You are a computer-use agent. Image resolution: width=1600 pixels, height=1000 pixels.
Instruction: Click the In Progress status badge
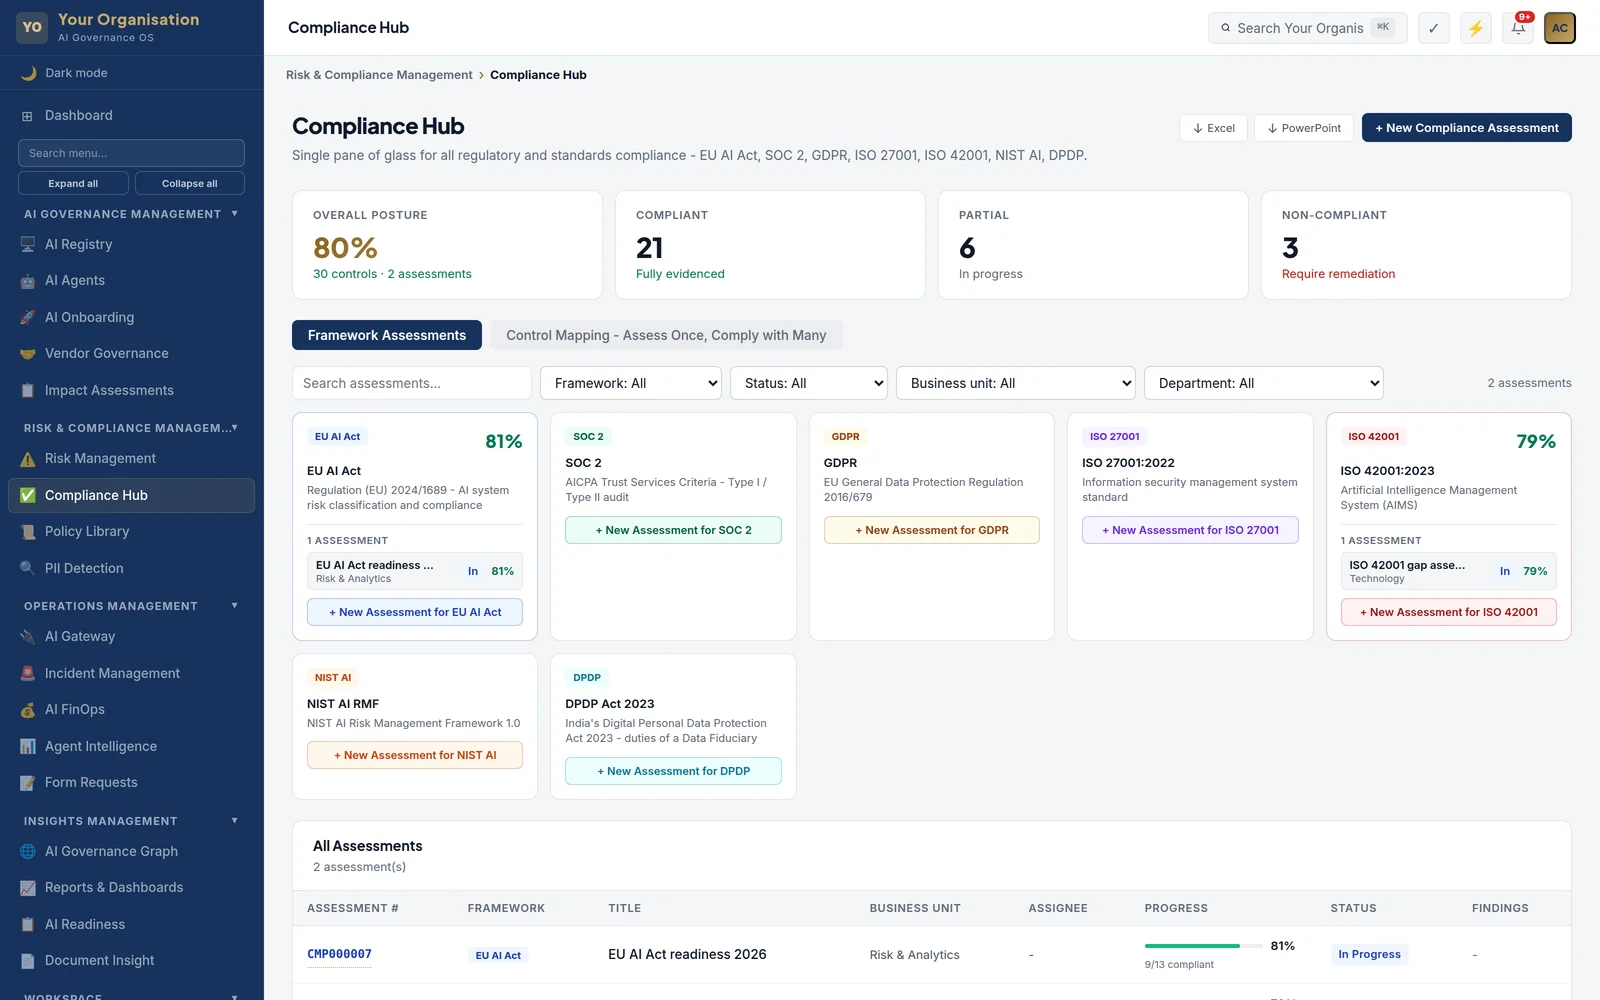click(x=1369, y=954)
